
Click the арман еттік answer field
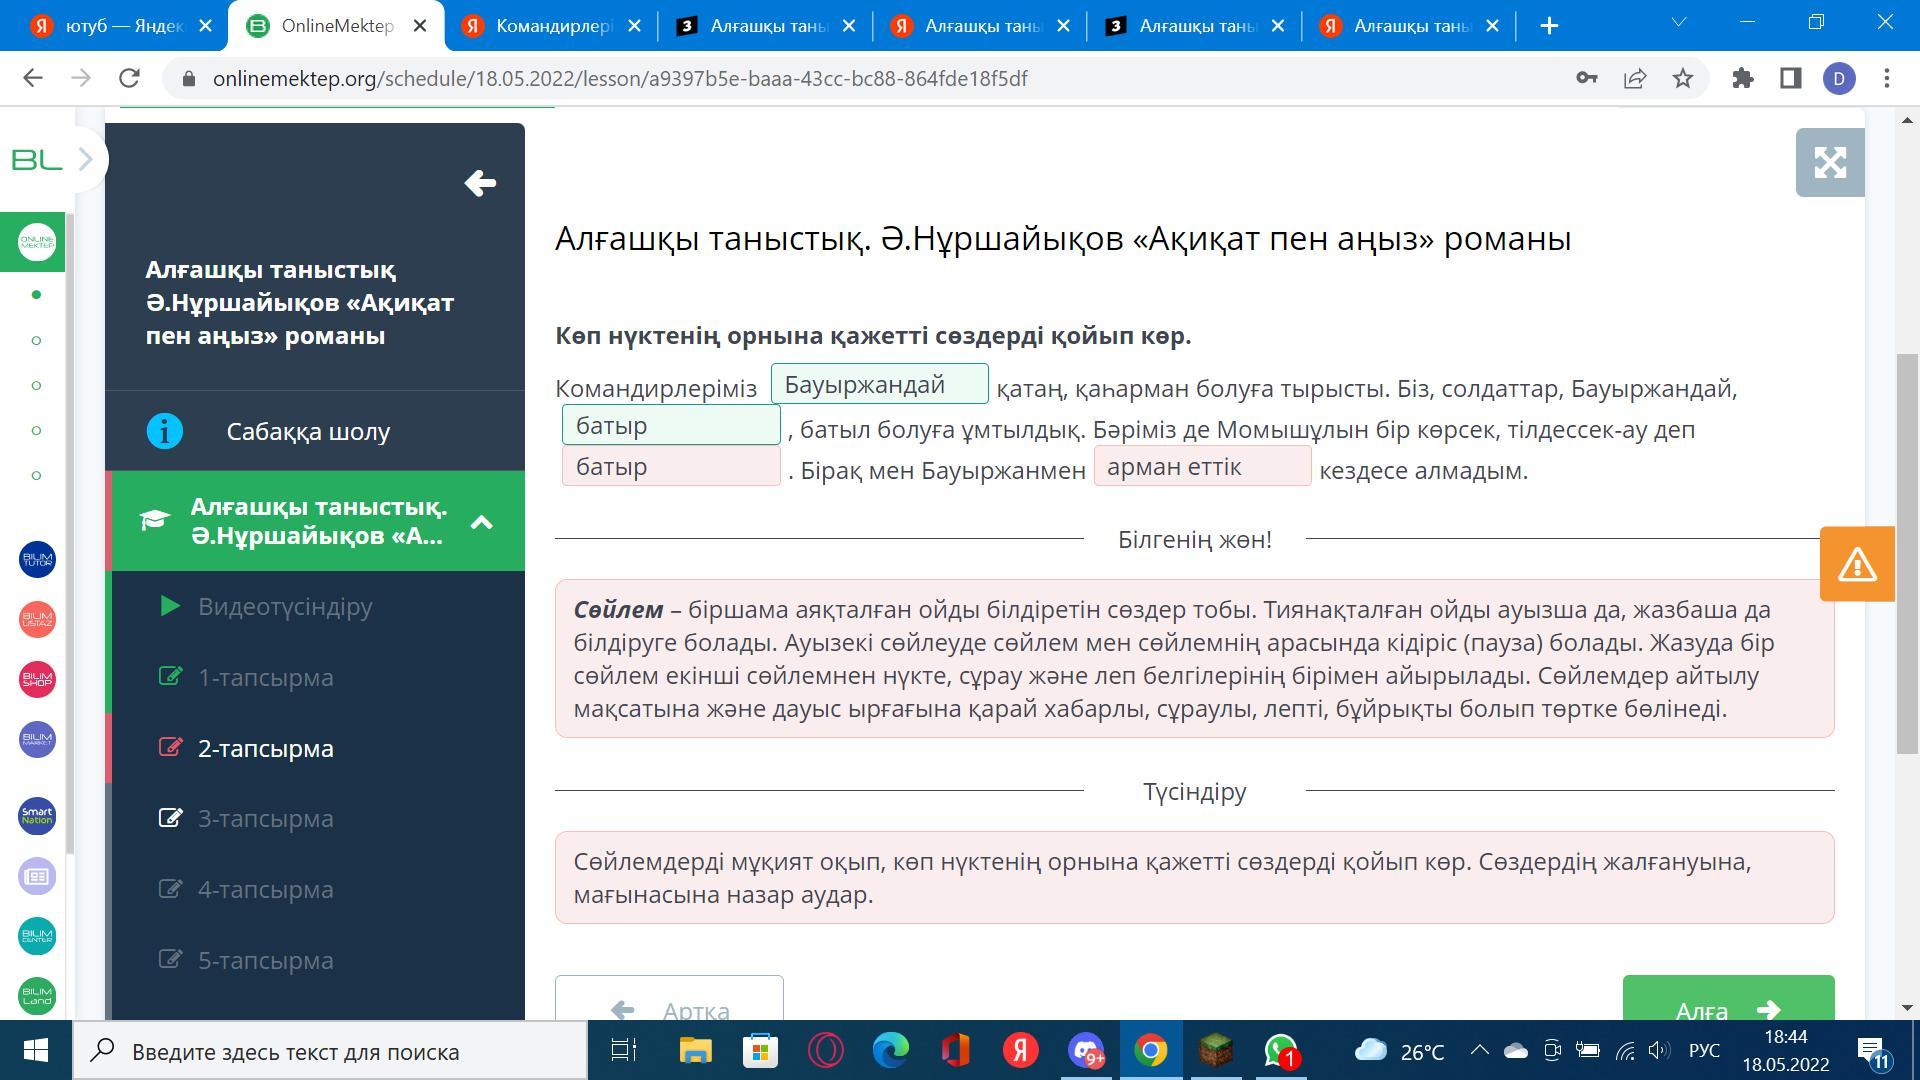[x=1201, y=467]
